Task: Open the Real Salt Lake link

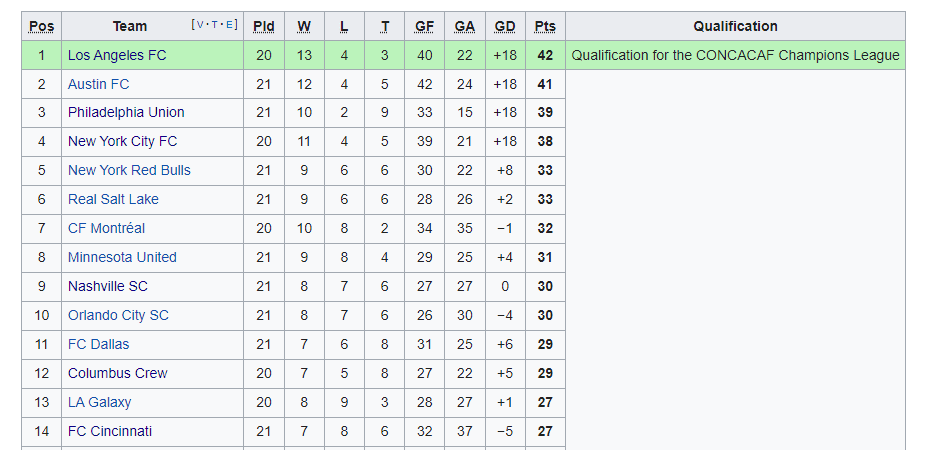Action: coord(113,199)
